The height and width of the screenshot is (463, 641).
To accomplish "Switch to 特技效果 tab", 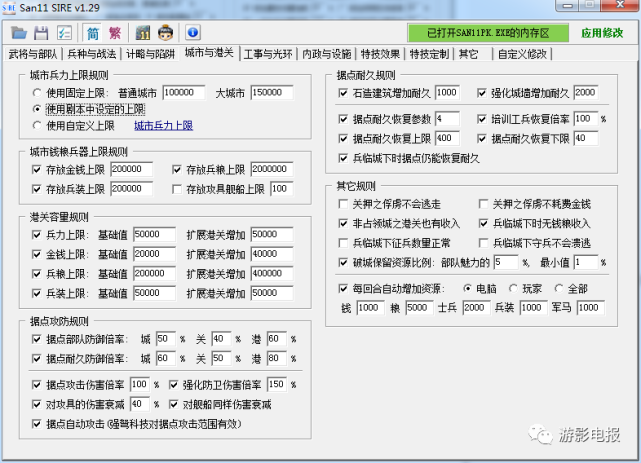I will pos(380,54).
